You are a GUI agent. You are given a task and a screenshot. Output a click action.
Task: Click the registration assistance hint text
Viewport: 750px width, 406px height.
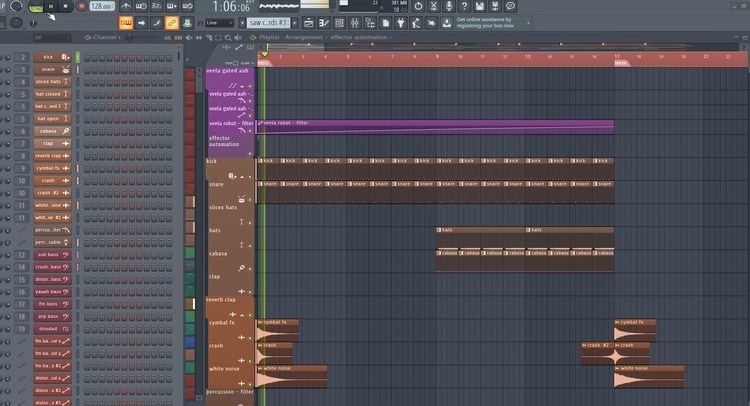click(x=485, y=22)
